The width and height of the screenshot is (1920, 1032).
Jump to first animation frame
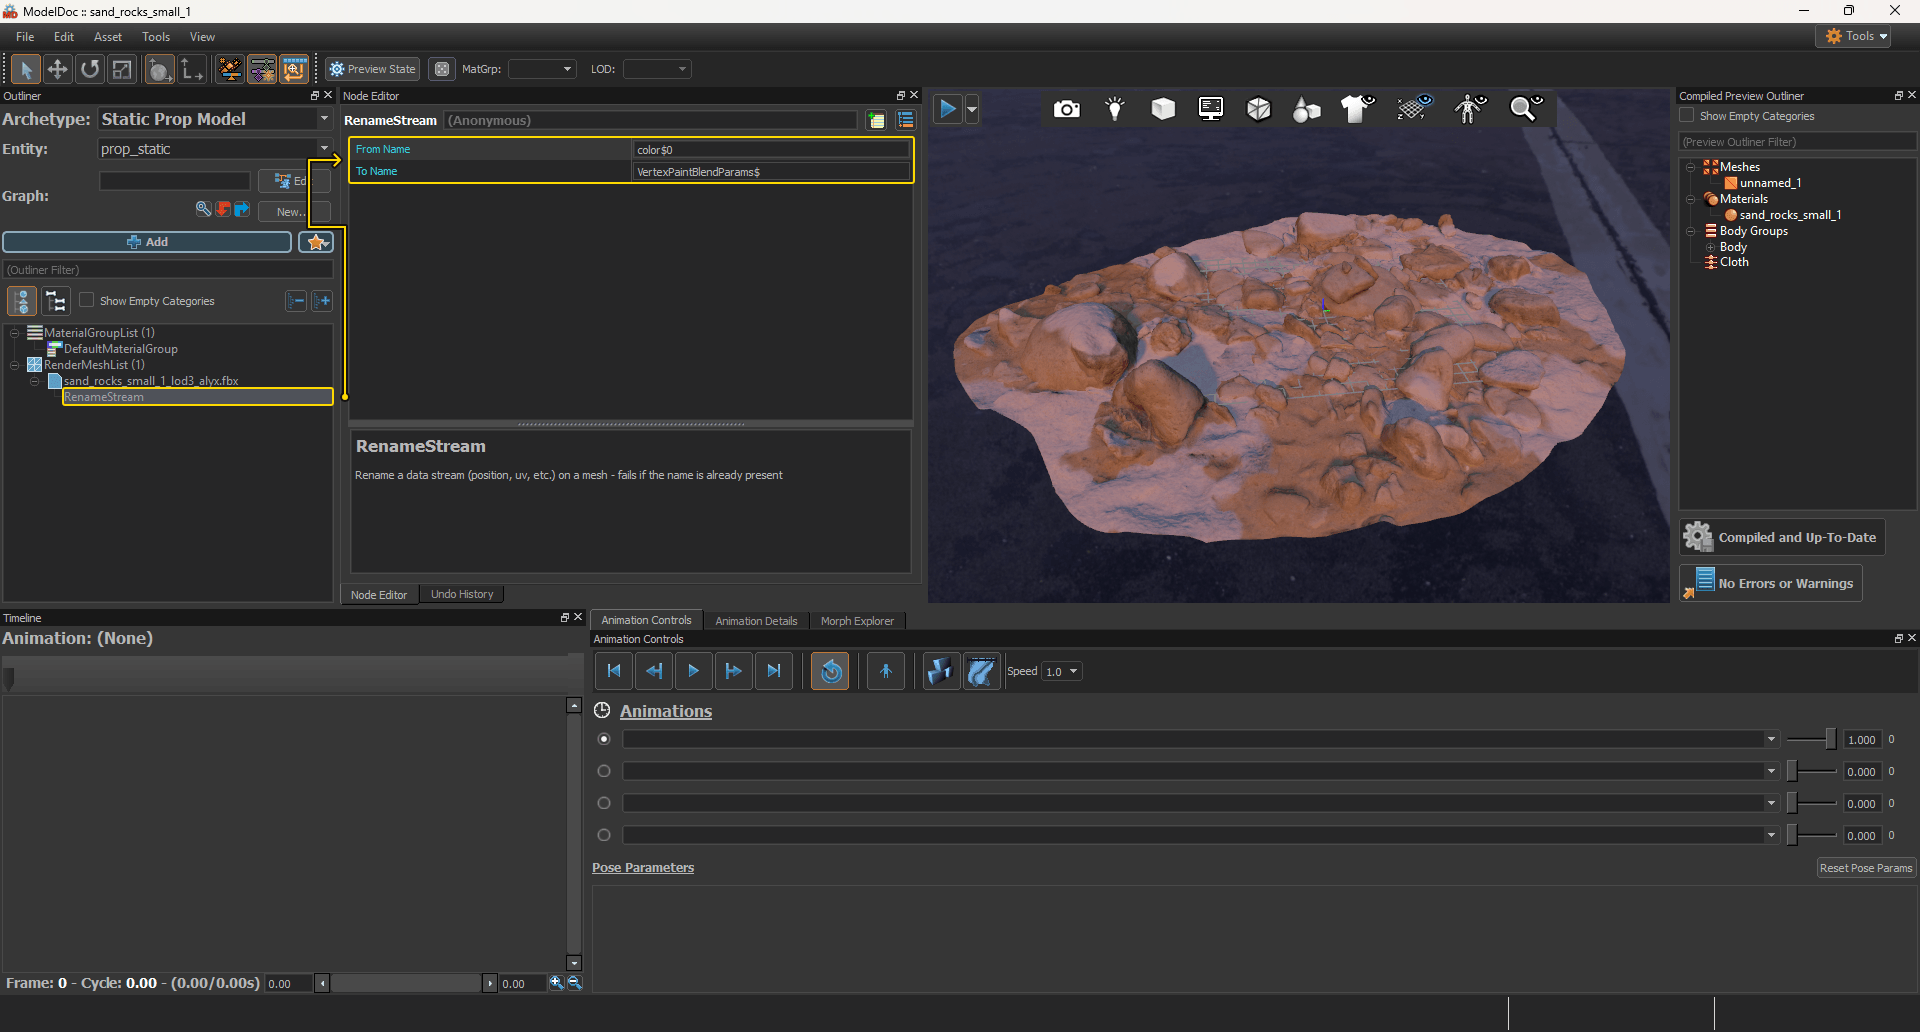click(614, 671)
